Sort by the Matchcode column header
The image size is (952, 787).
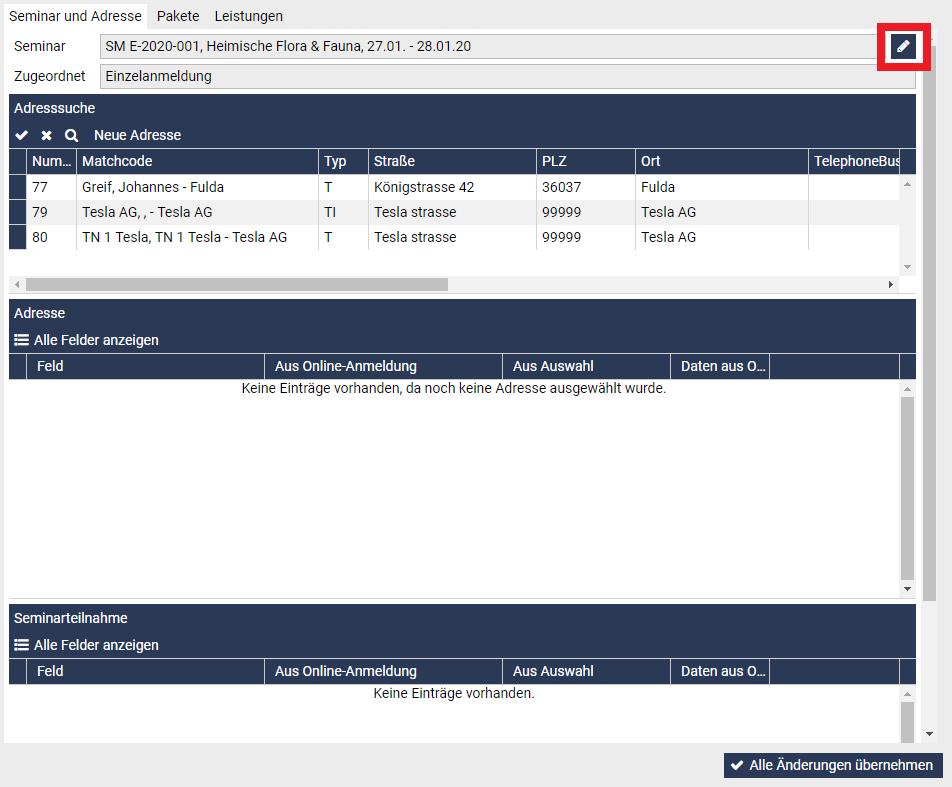tap(197, 161)
